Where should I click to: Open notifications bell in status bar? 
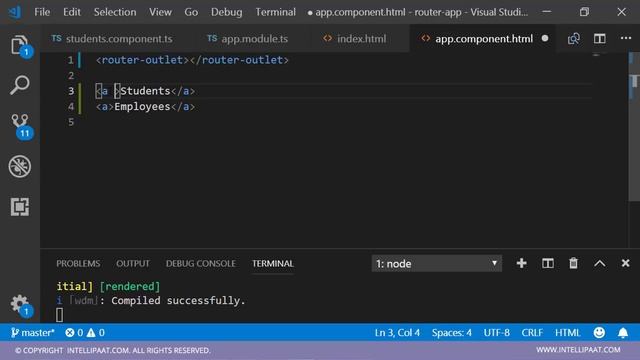click(623, 333)
